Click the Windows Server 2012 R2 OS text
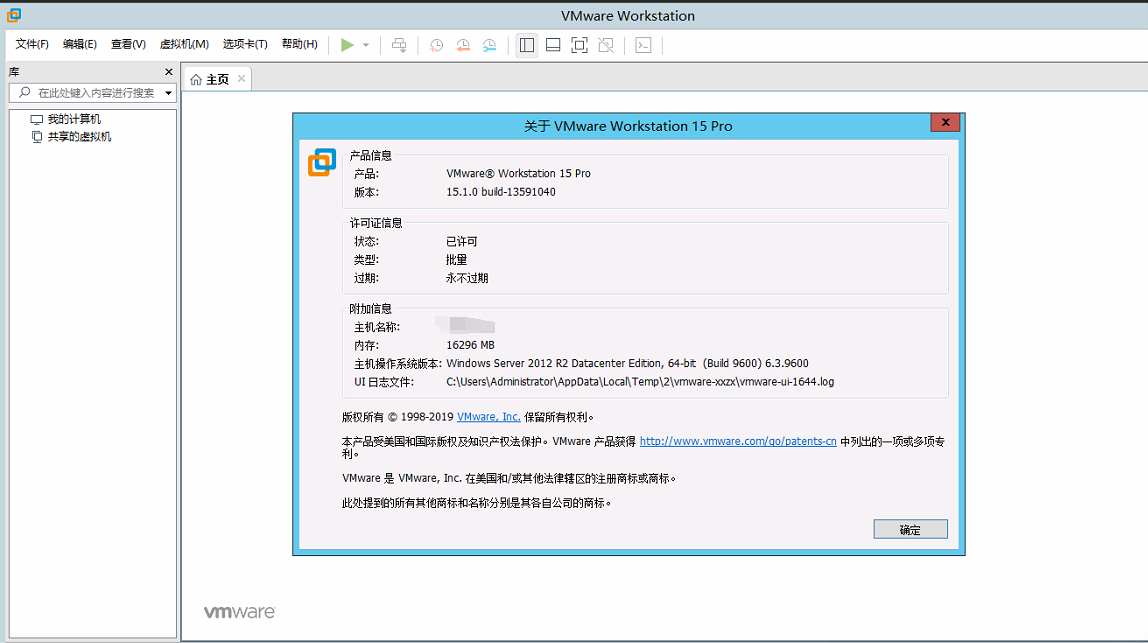The image size is (1148, 643). [627, 363]
